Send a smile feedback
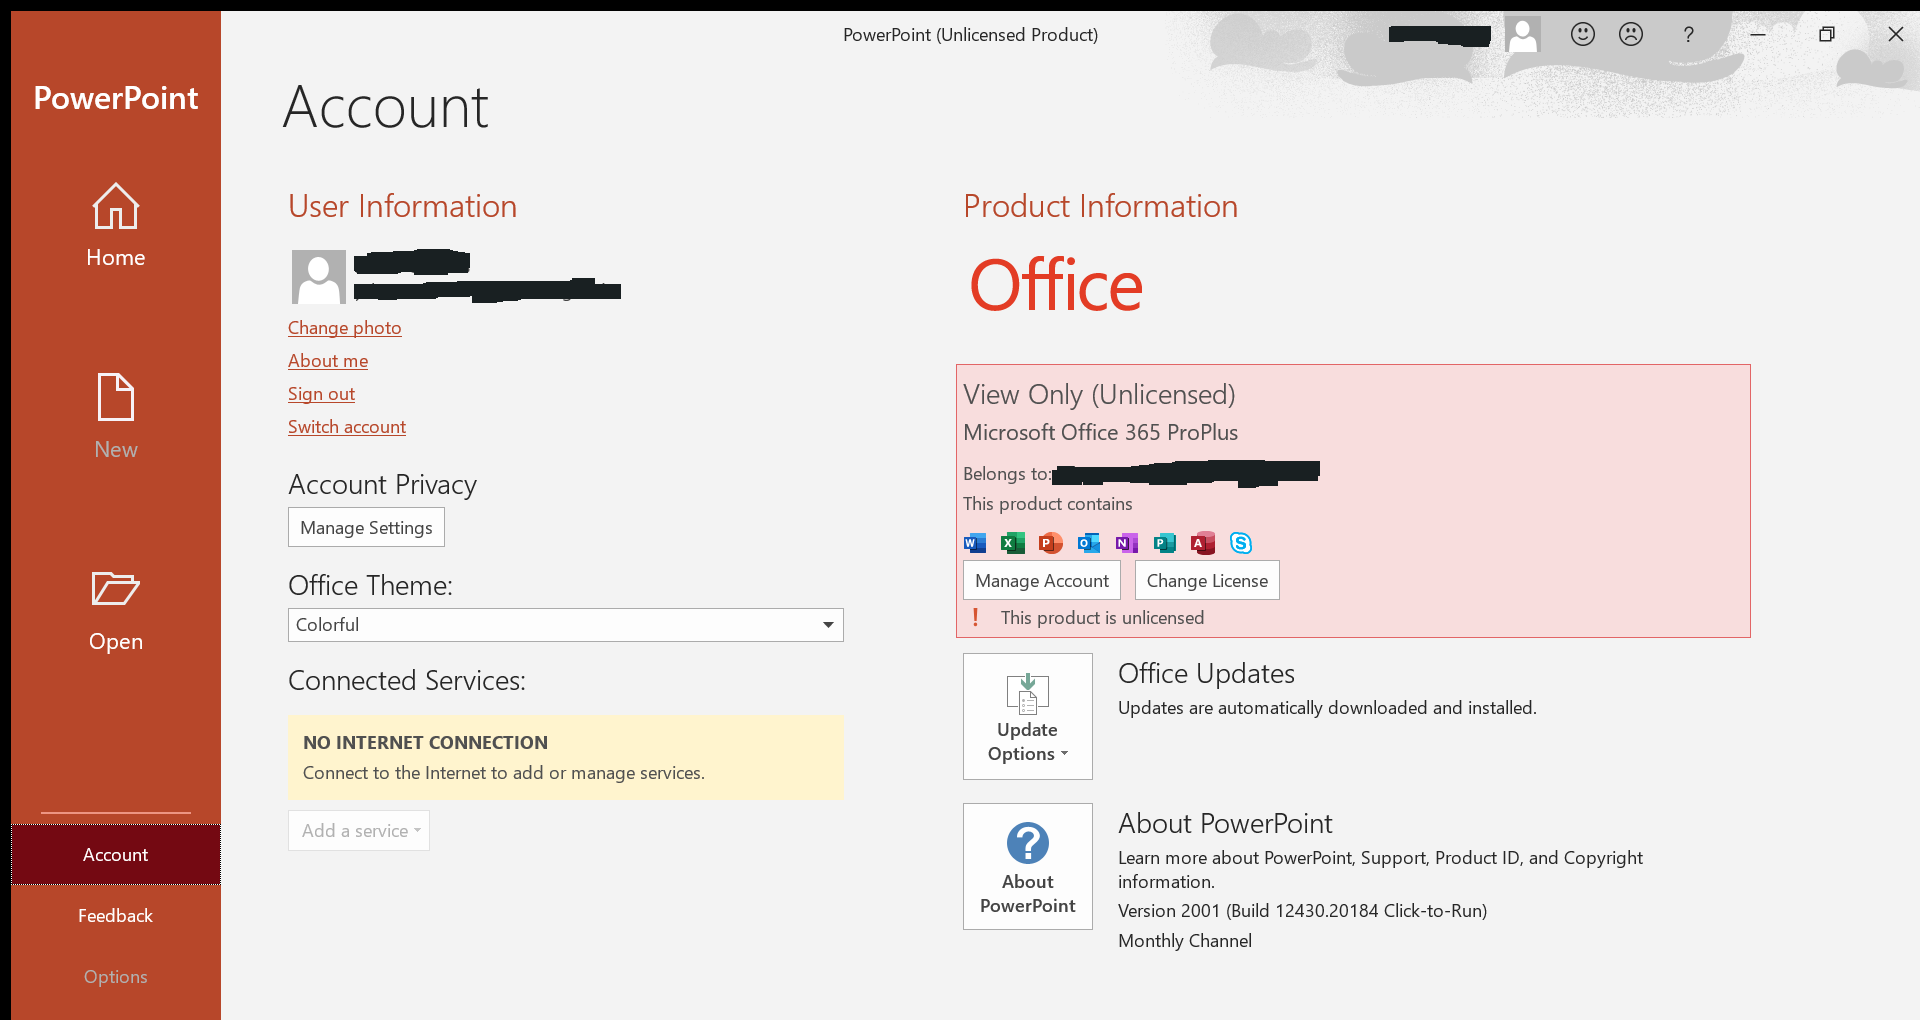Viewport: 1920px width, 1020px height. tap(1582, 34)
